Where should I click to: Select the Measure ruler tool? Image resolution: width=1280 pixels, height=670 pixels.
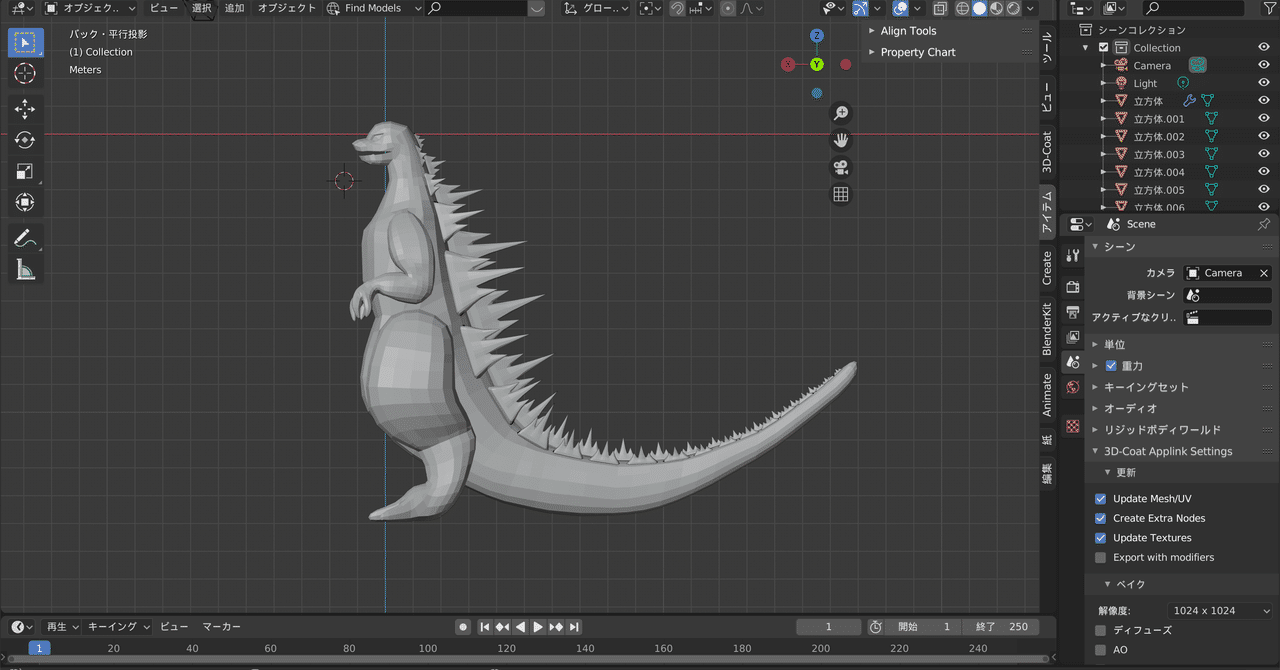tap(25, 269)
